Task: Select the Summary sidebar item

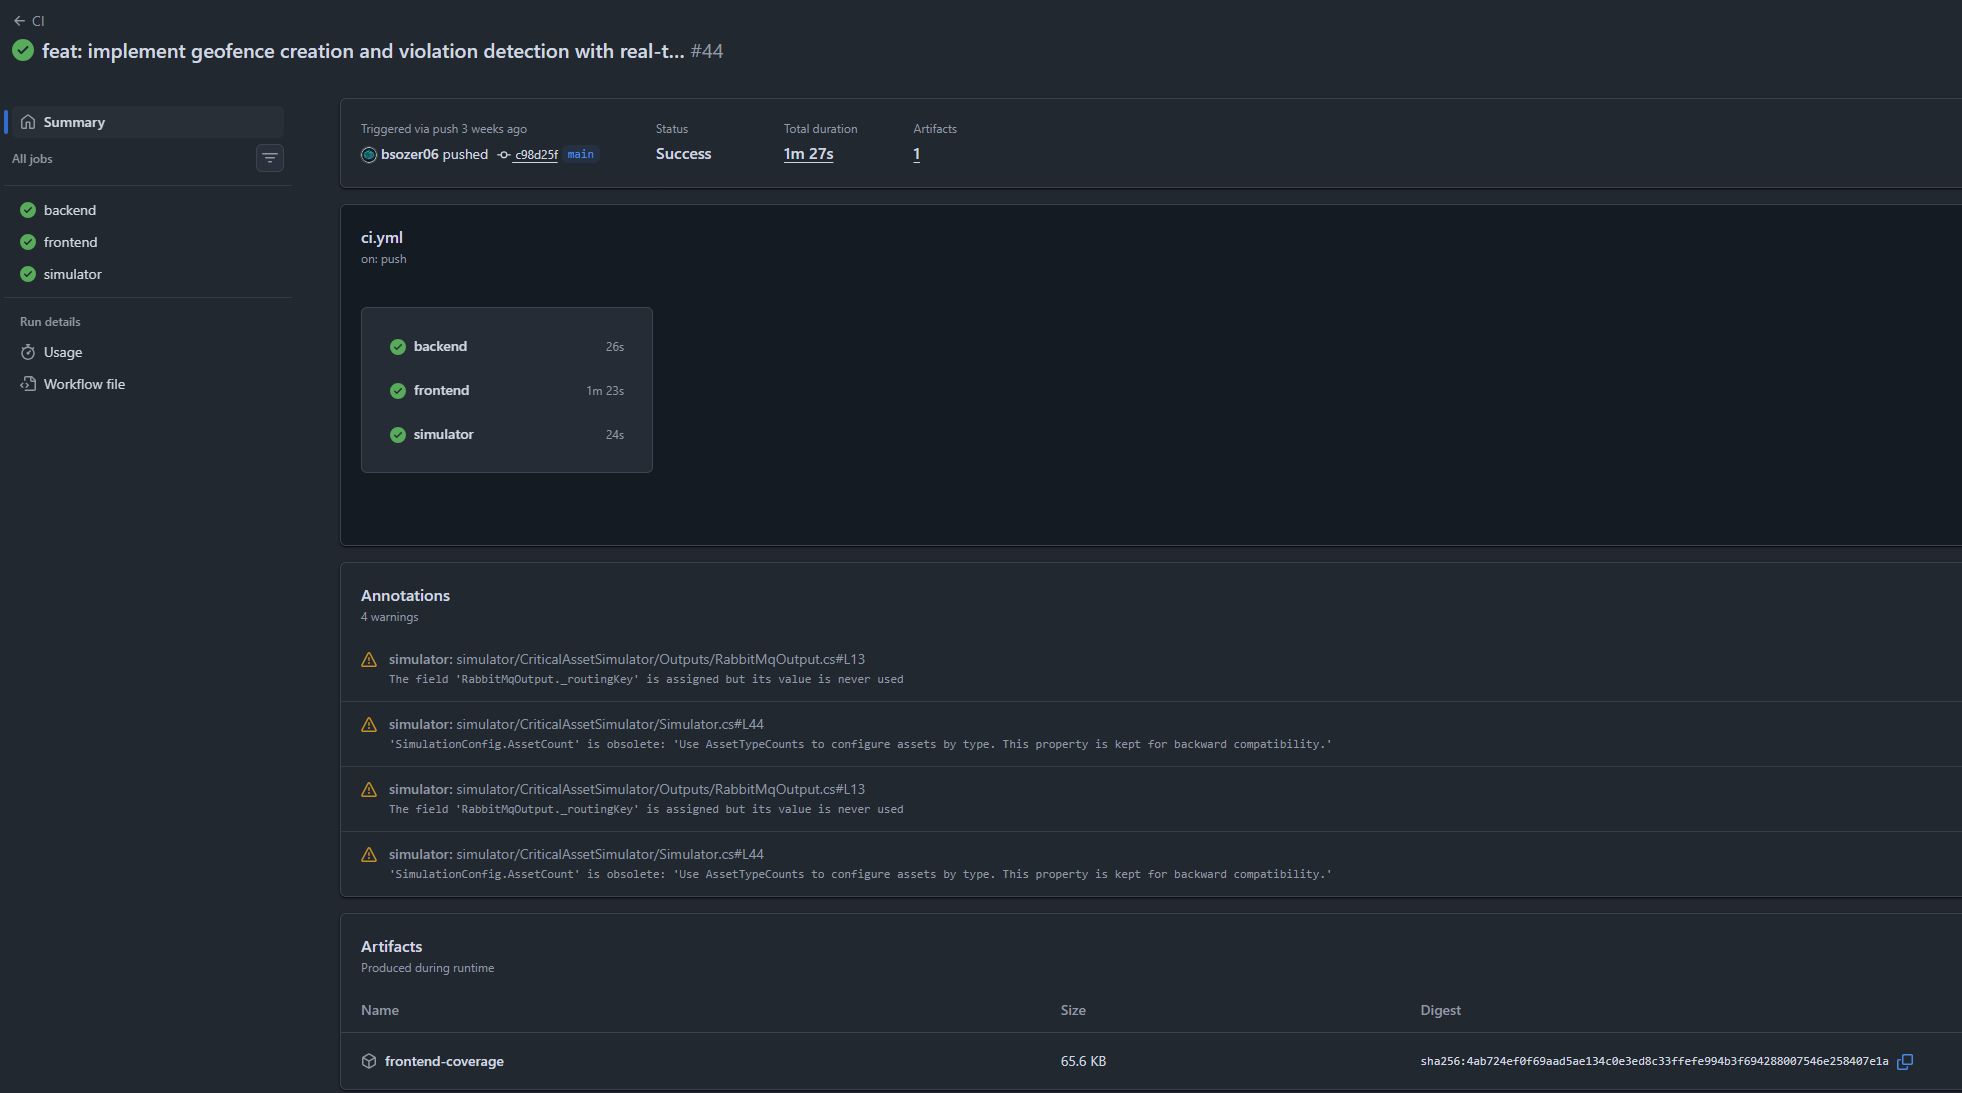Action: [74, 122]
